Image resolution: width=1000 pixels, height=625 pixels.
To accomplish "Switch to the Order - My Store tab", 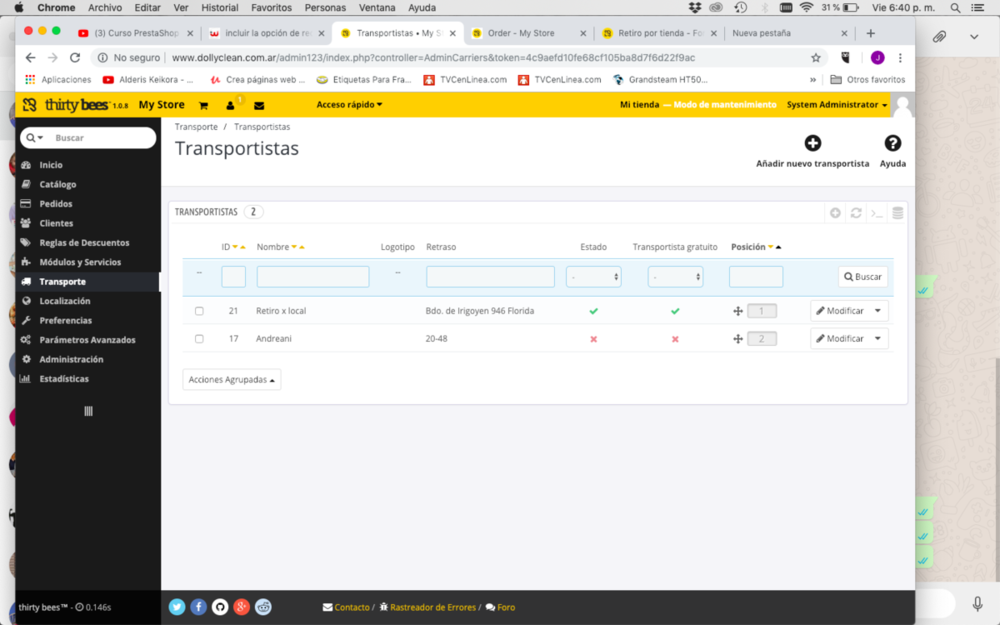I will coord(521,33).
